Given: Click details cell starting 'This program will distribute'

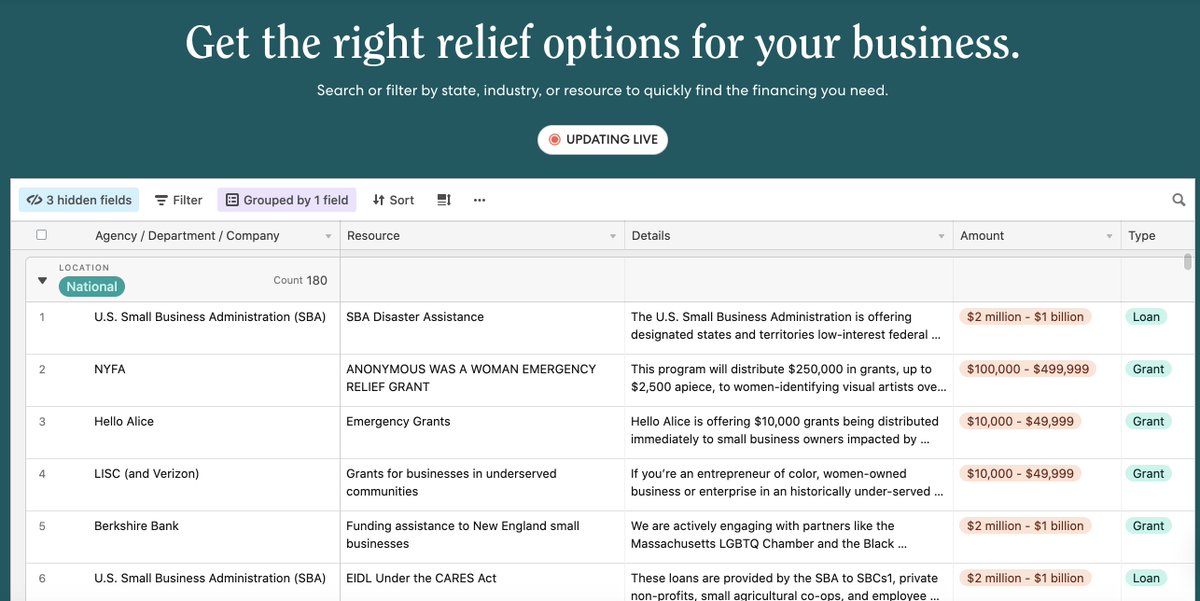Looking at the screenshot, I should point(788,380).
